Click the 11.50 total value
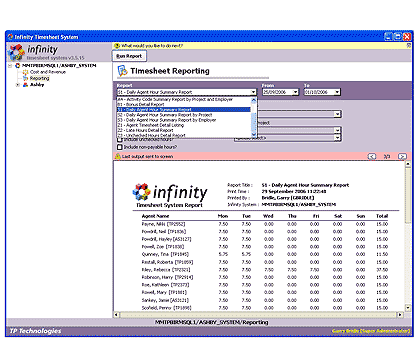420x363 pixels. 382,254
